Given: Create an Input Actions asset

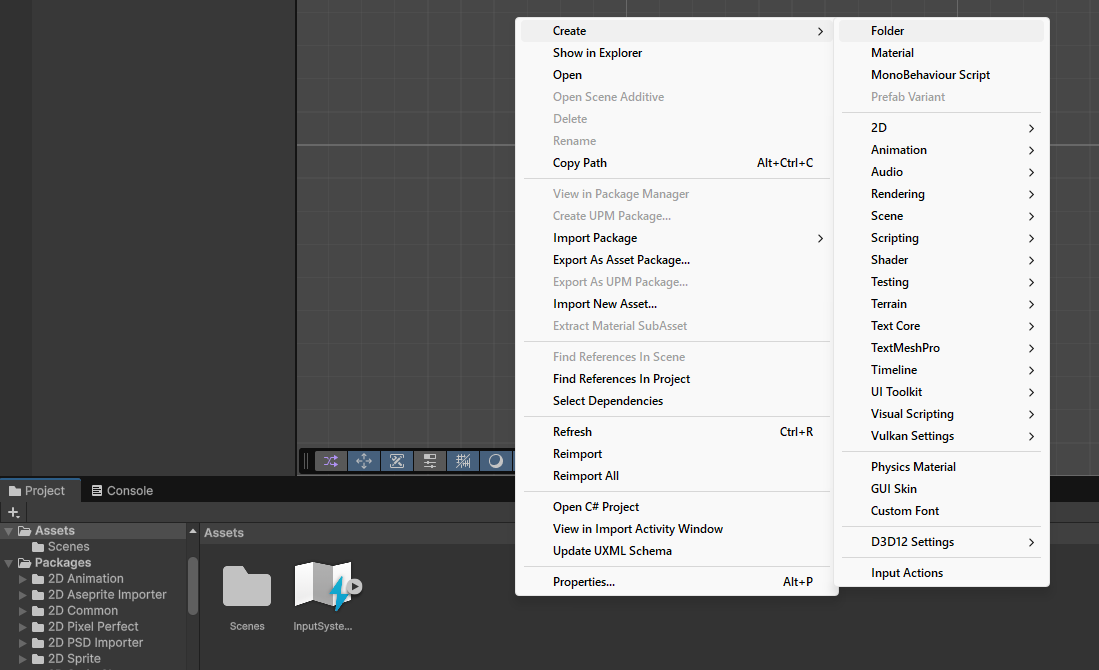Looking at the screenshot, I should pos(941,573).
